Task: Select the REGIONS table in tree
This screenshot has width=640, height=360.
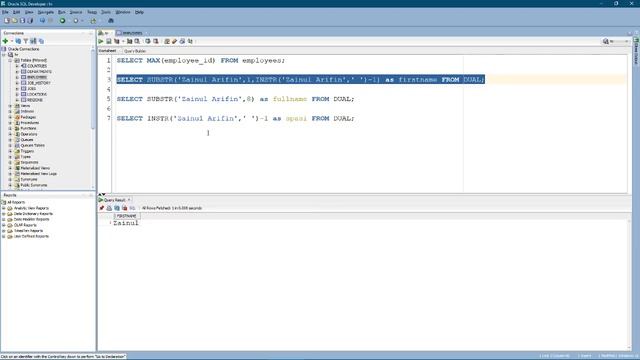Action: pos(35,100)
